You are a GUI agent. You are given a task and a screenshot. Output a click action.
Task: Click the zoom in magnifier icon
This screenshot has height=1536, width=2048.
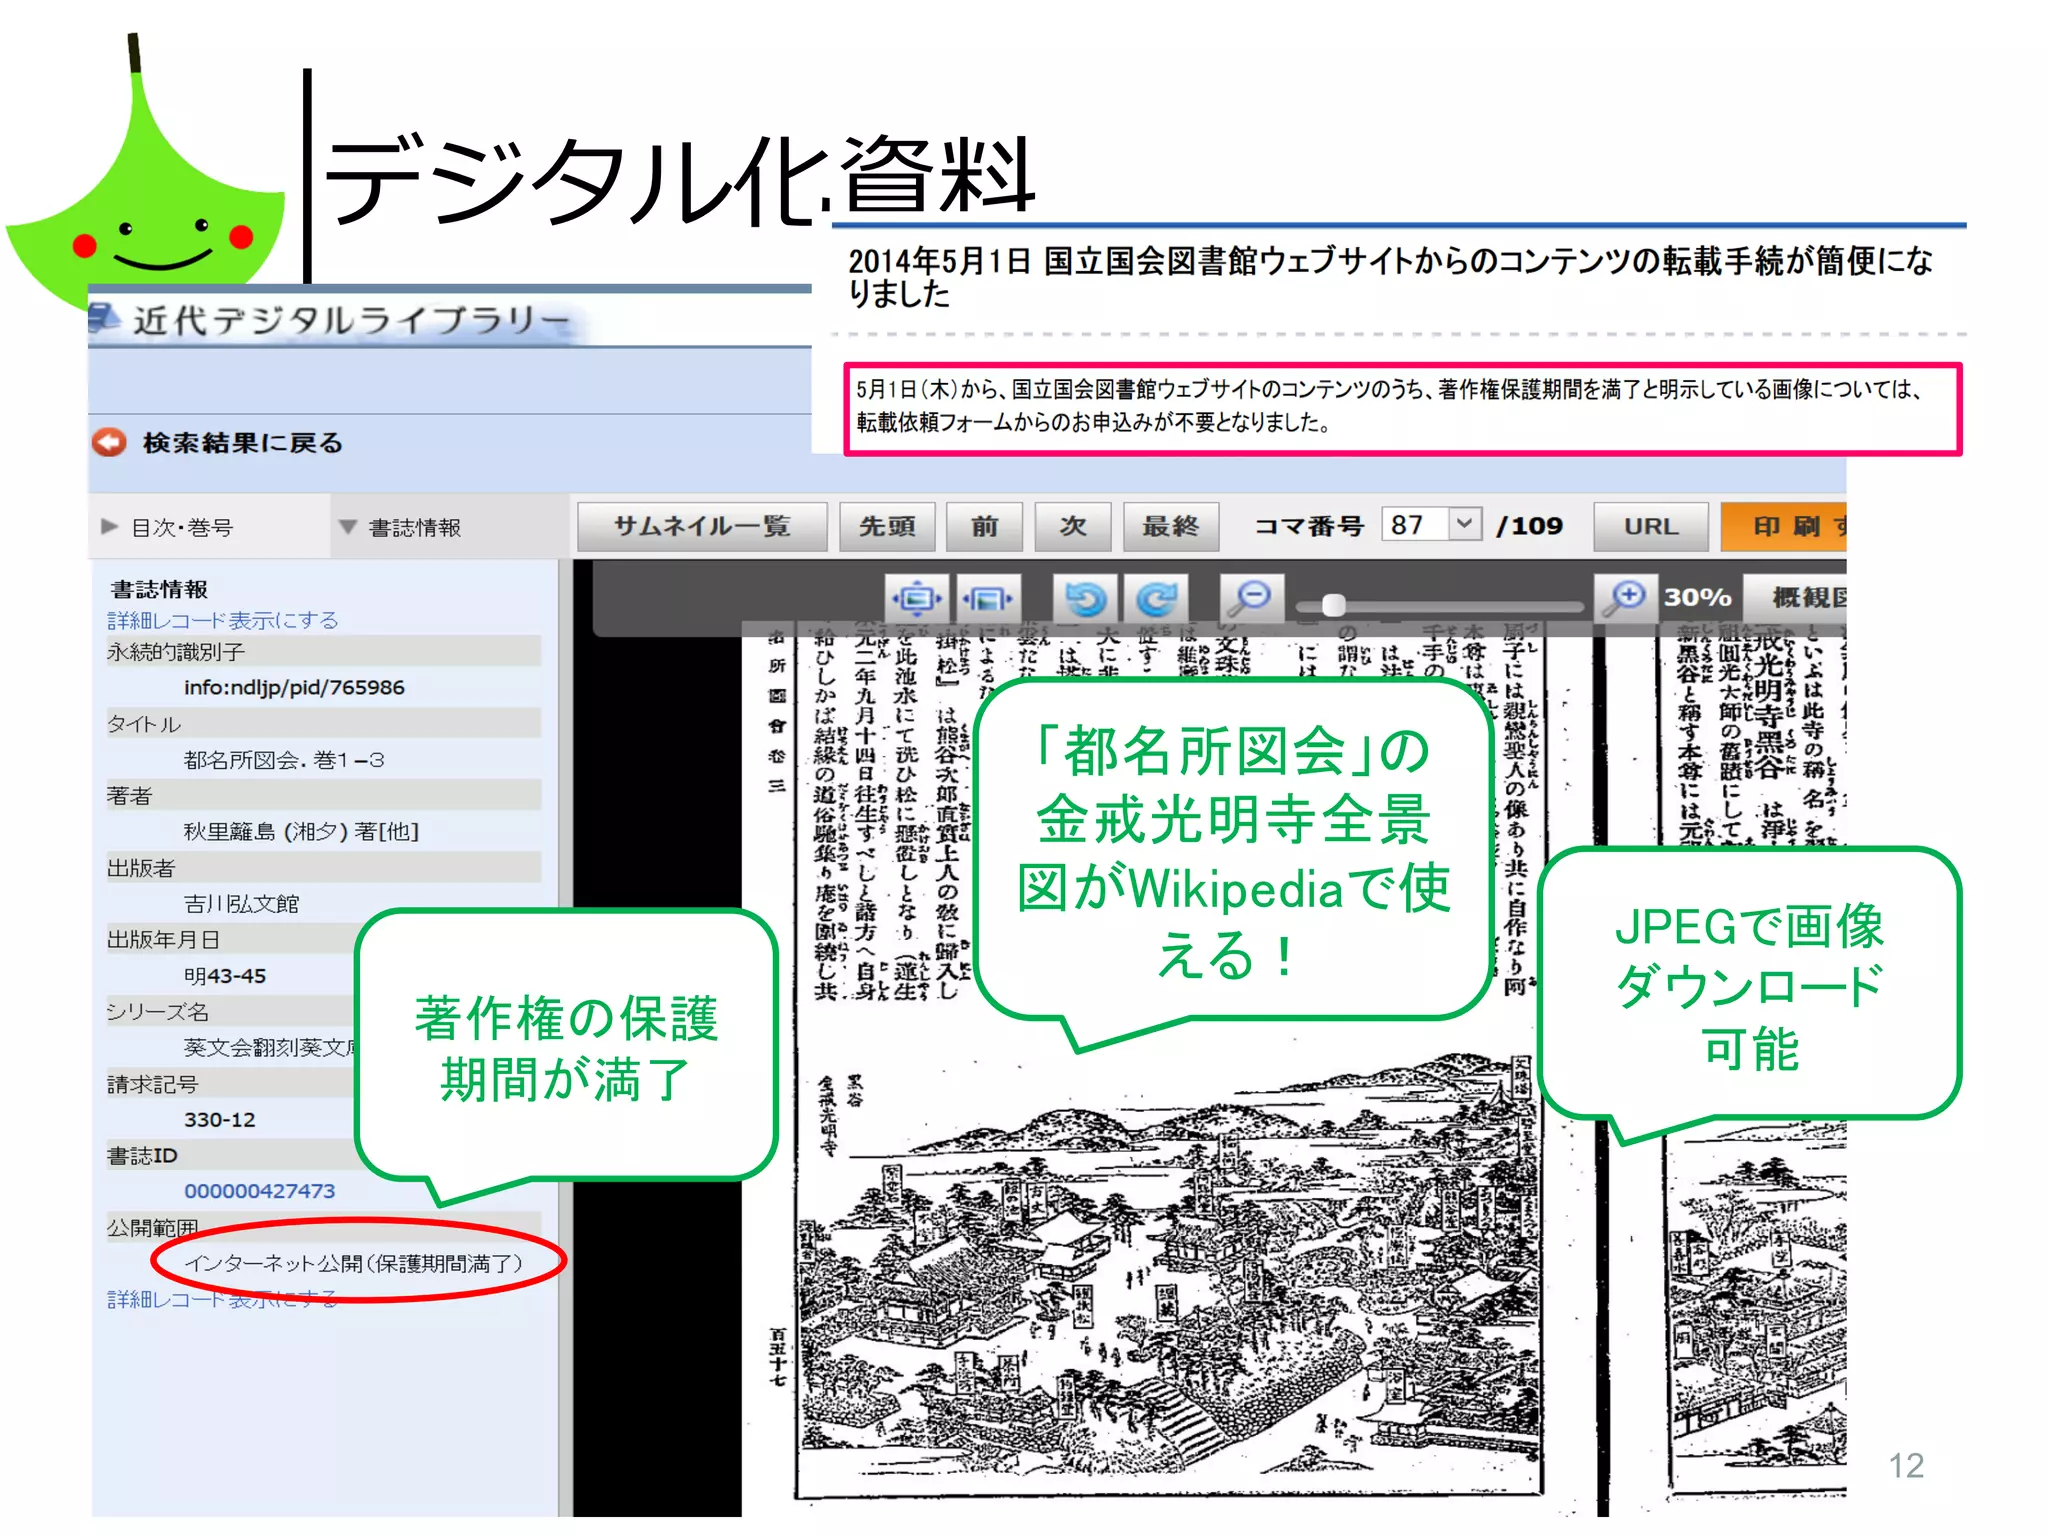point(1625,598)
